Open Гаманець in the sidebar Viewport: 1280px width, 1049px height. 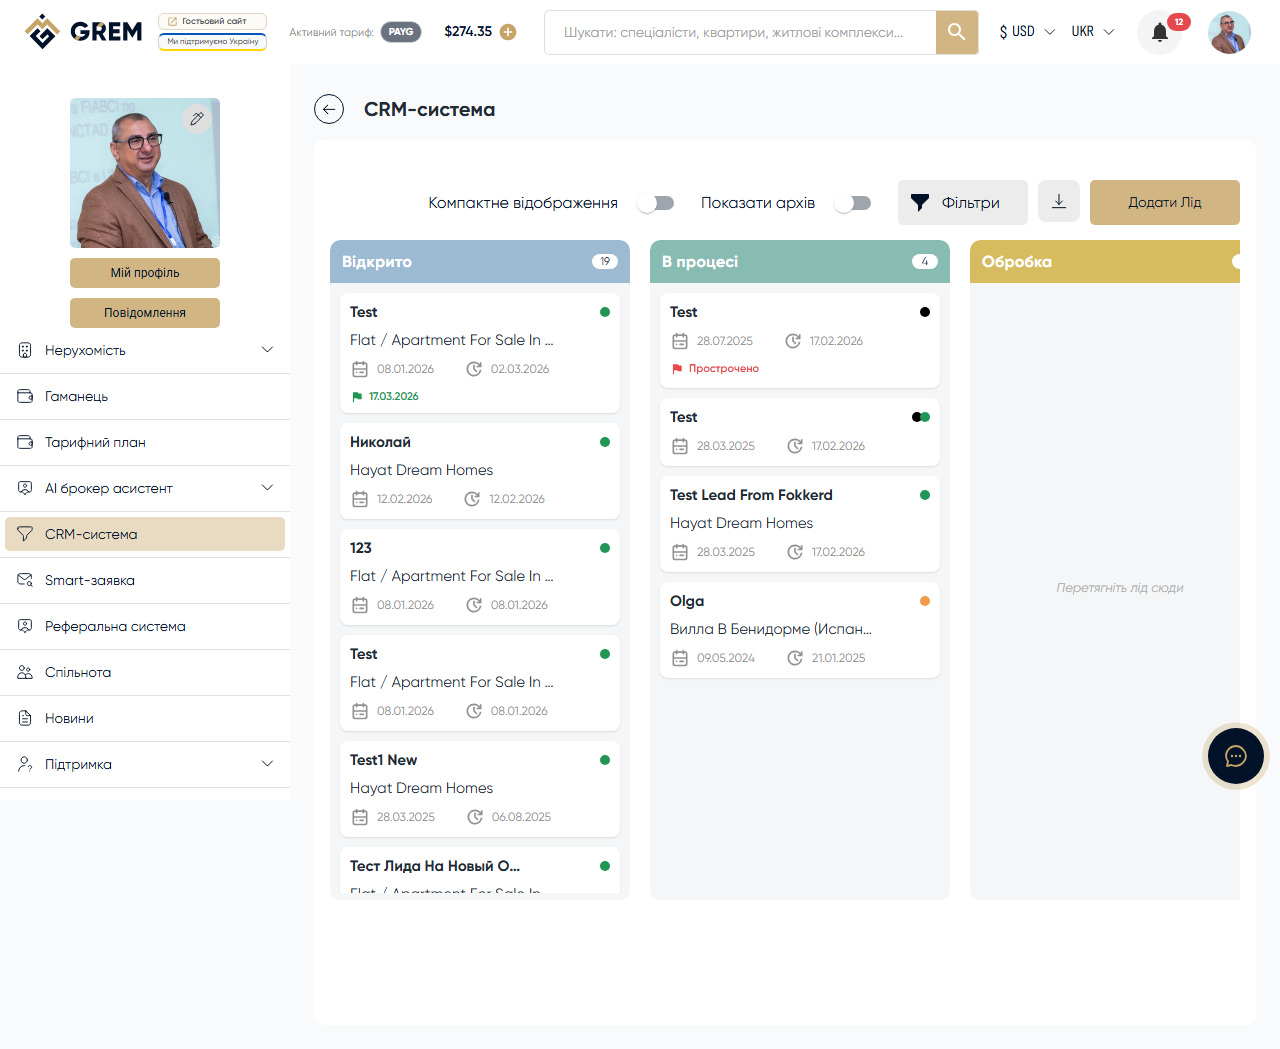tap(76, 396)
